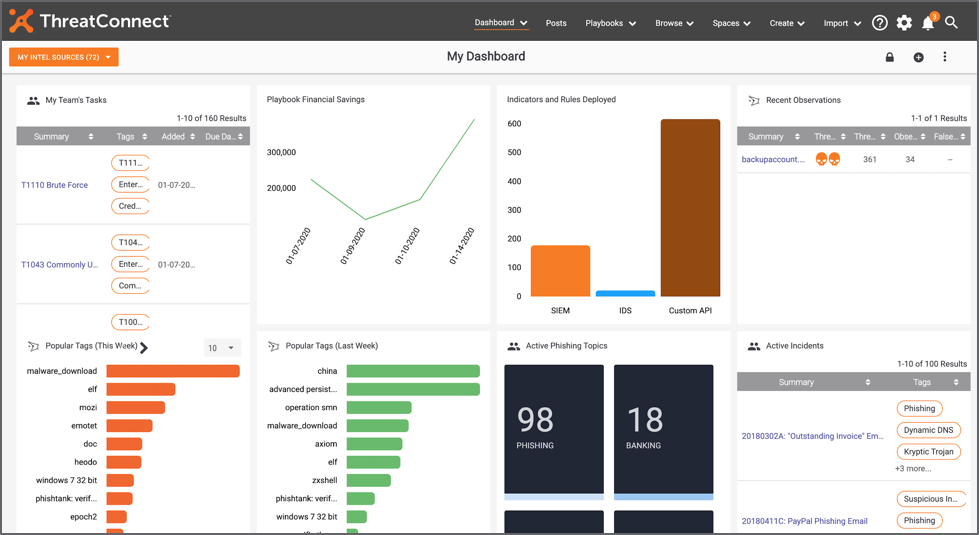The height and width of the screenshot is (535, 979).
Task: Click the Com... tag pill
Action: click(x=130, y=285)
